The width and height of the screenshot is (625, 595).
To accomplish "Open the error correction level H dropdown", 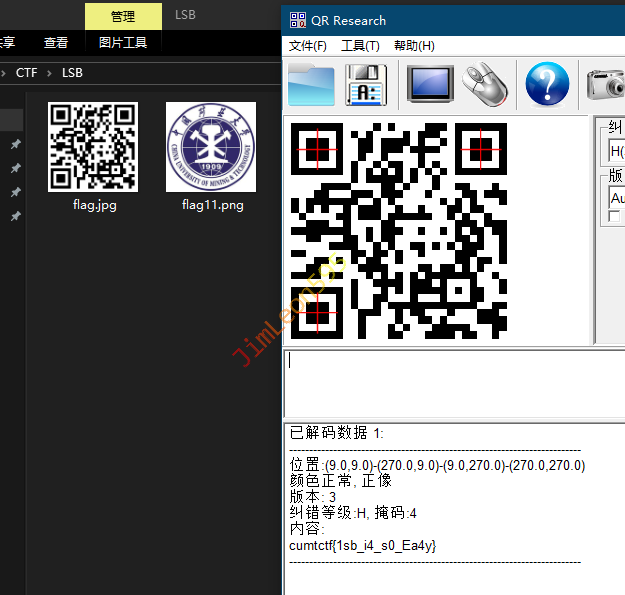I will pos(616,152).
